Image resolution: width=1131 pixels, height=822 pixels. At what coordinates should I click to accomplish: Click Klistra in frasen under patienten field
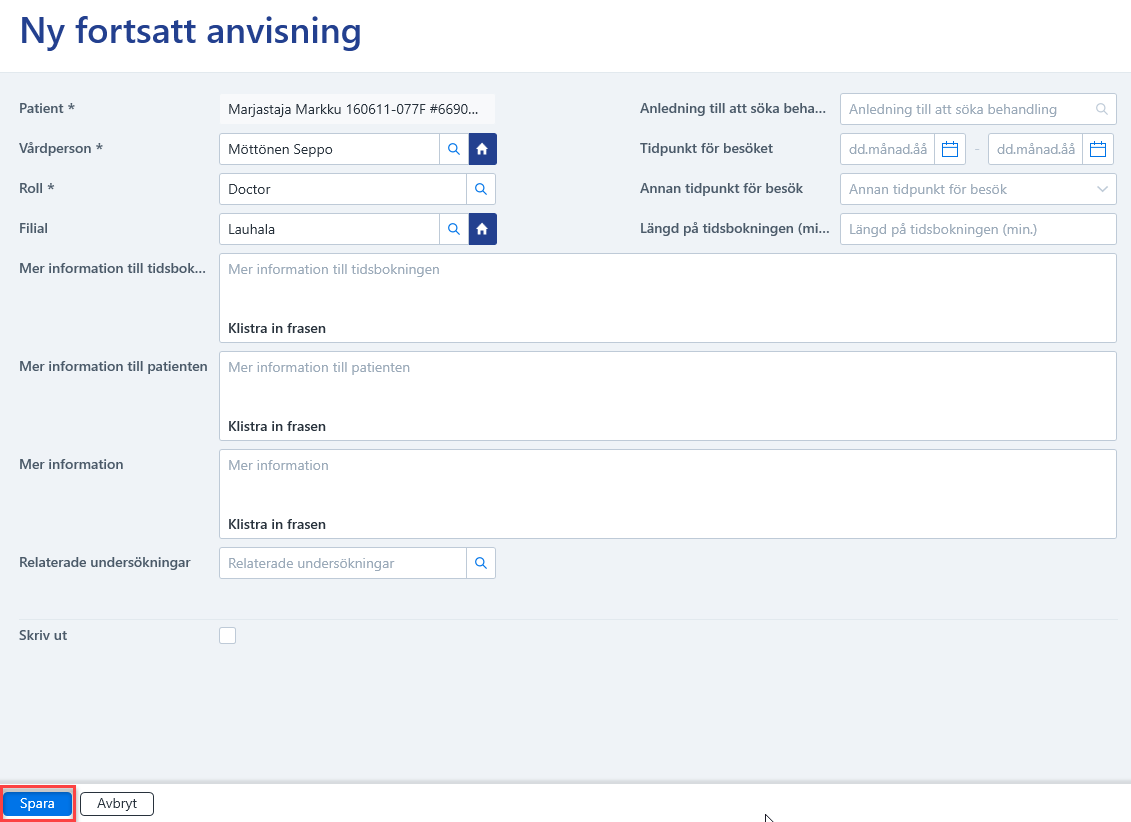pyautogui.click(x=277, y=426)
